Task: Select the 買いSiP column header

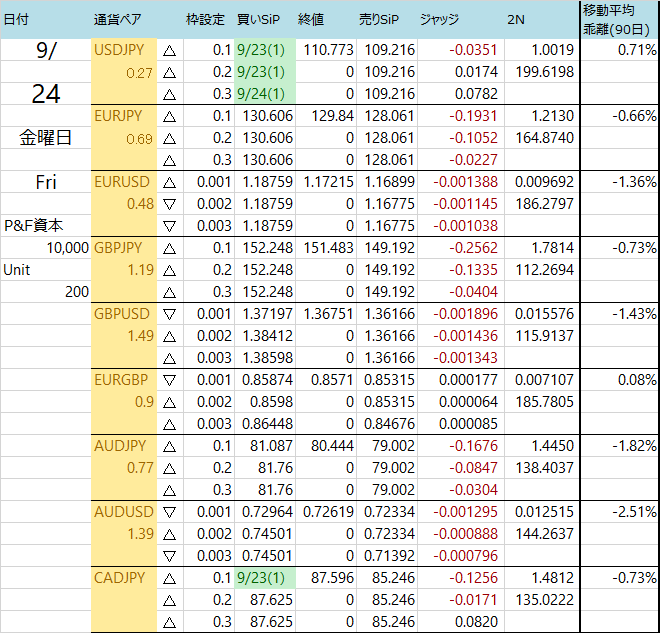Action: (258, 19)
